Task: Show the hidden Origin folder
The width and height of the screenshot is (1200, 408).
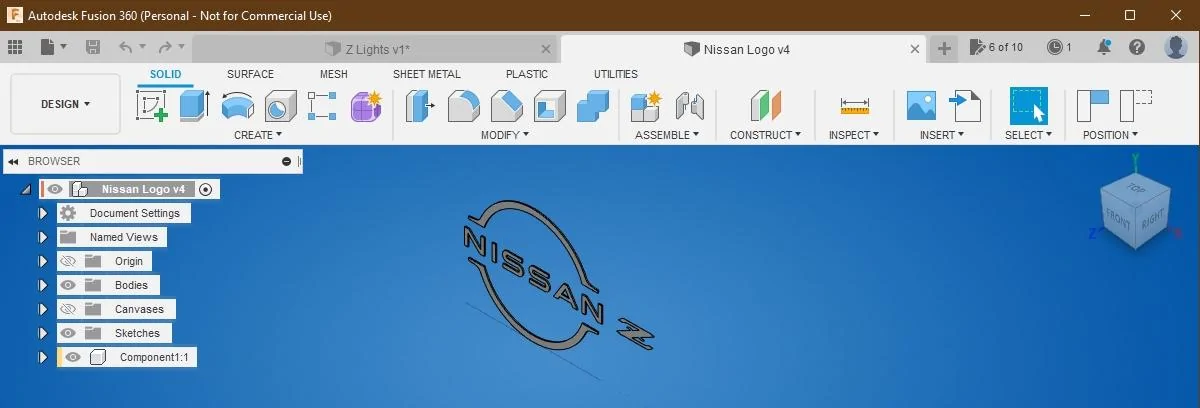Action: (68, 261)
